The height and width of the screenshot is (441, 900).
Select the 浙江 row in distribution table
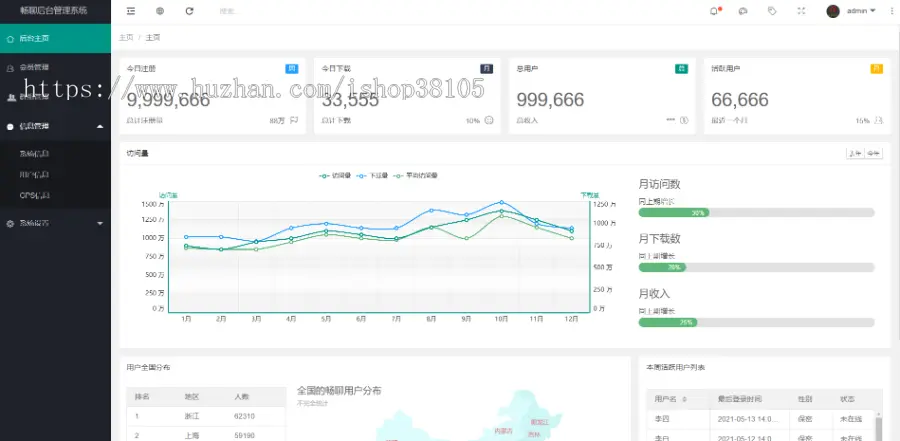[x=206, y=416]
